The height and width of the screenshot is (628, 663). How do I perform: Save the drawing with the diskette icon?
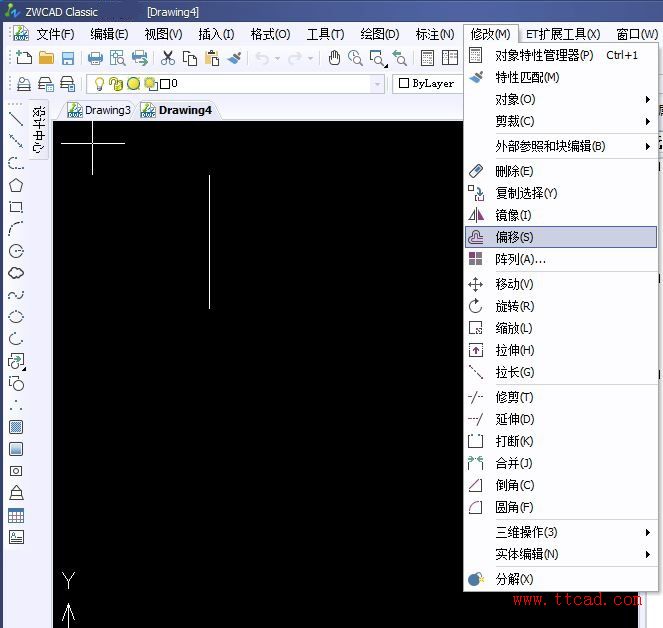coord(68,58)
